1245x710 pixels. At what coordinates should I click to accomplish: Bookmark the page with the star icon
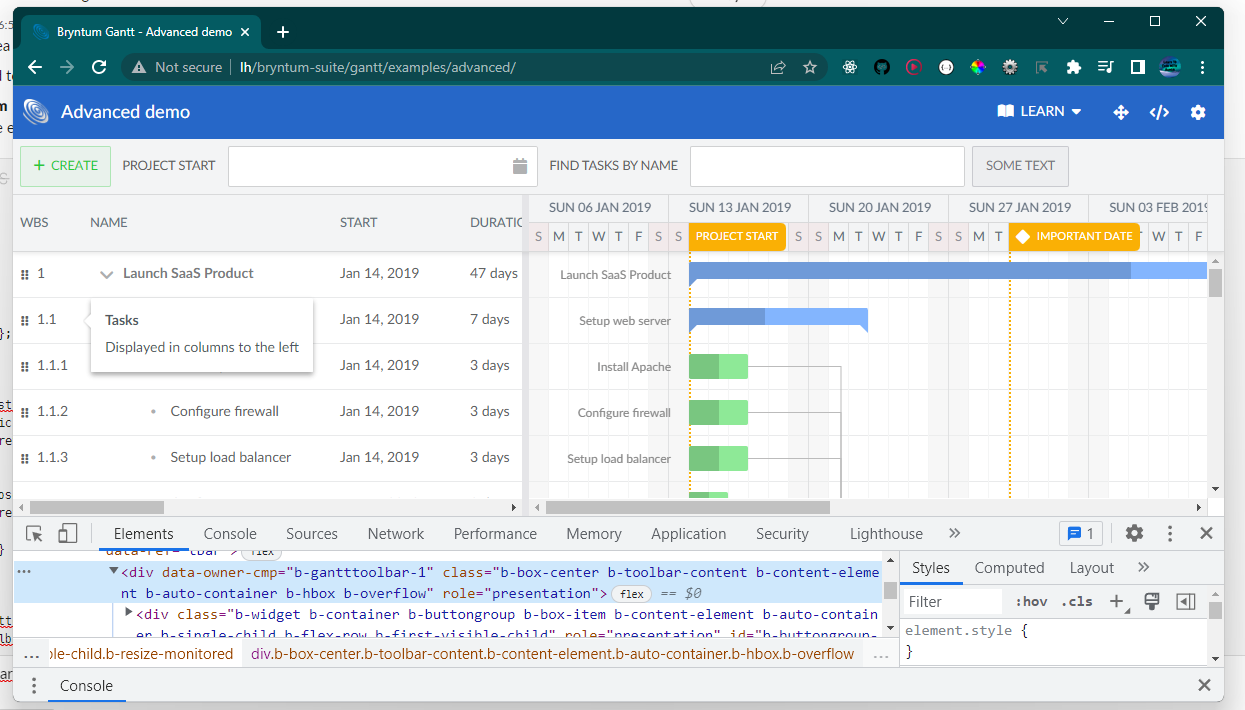point(809,67)
